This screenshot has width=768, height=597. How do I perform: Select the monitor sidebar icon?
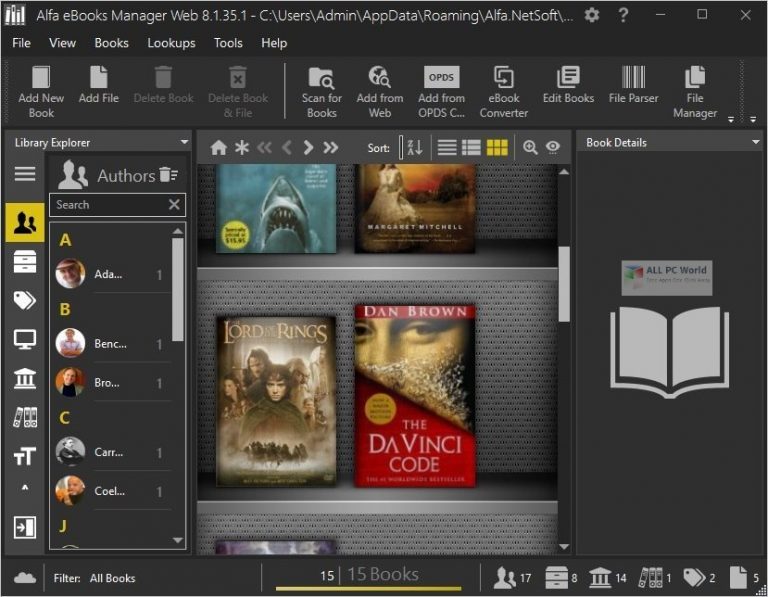pyautogui.click(x=25, y=339)
